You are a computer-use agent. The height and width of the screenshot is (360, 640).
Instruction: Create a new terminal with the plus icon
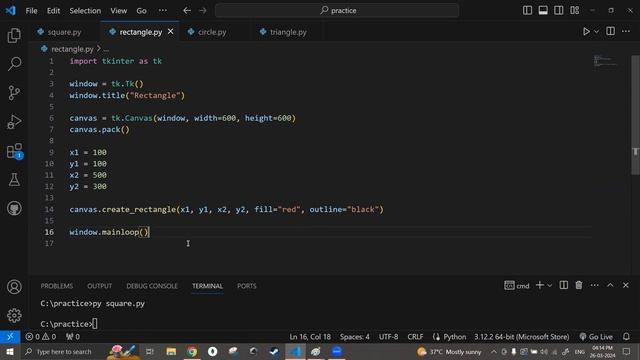click(540, 285)
